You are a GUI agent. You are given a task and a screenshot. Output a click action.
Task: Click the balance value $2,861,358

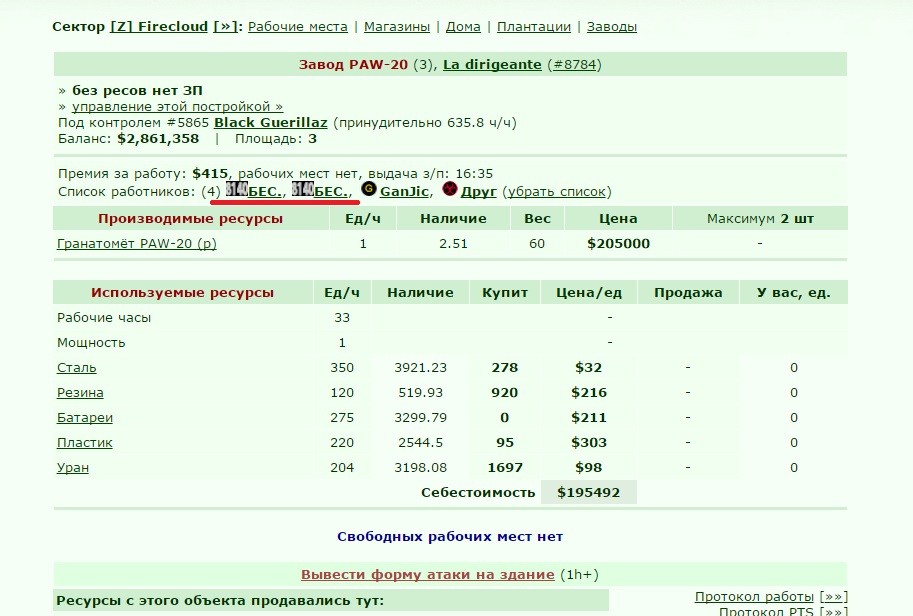[158, 139]
